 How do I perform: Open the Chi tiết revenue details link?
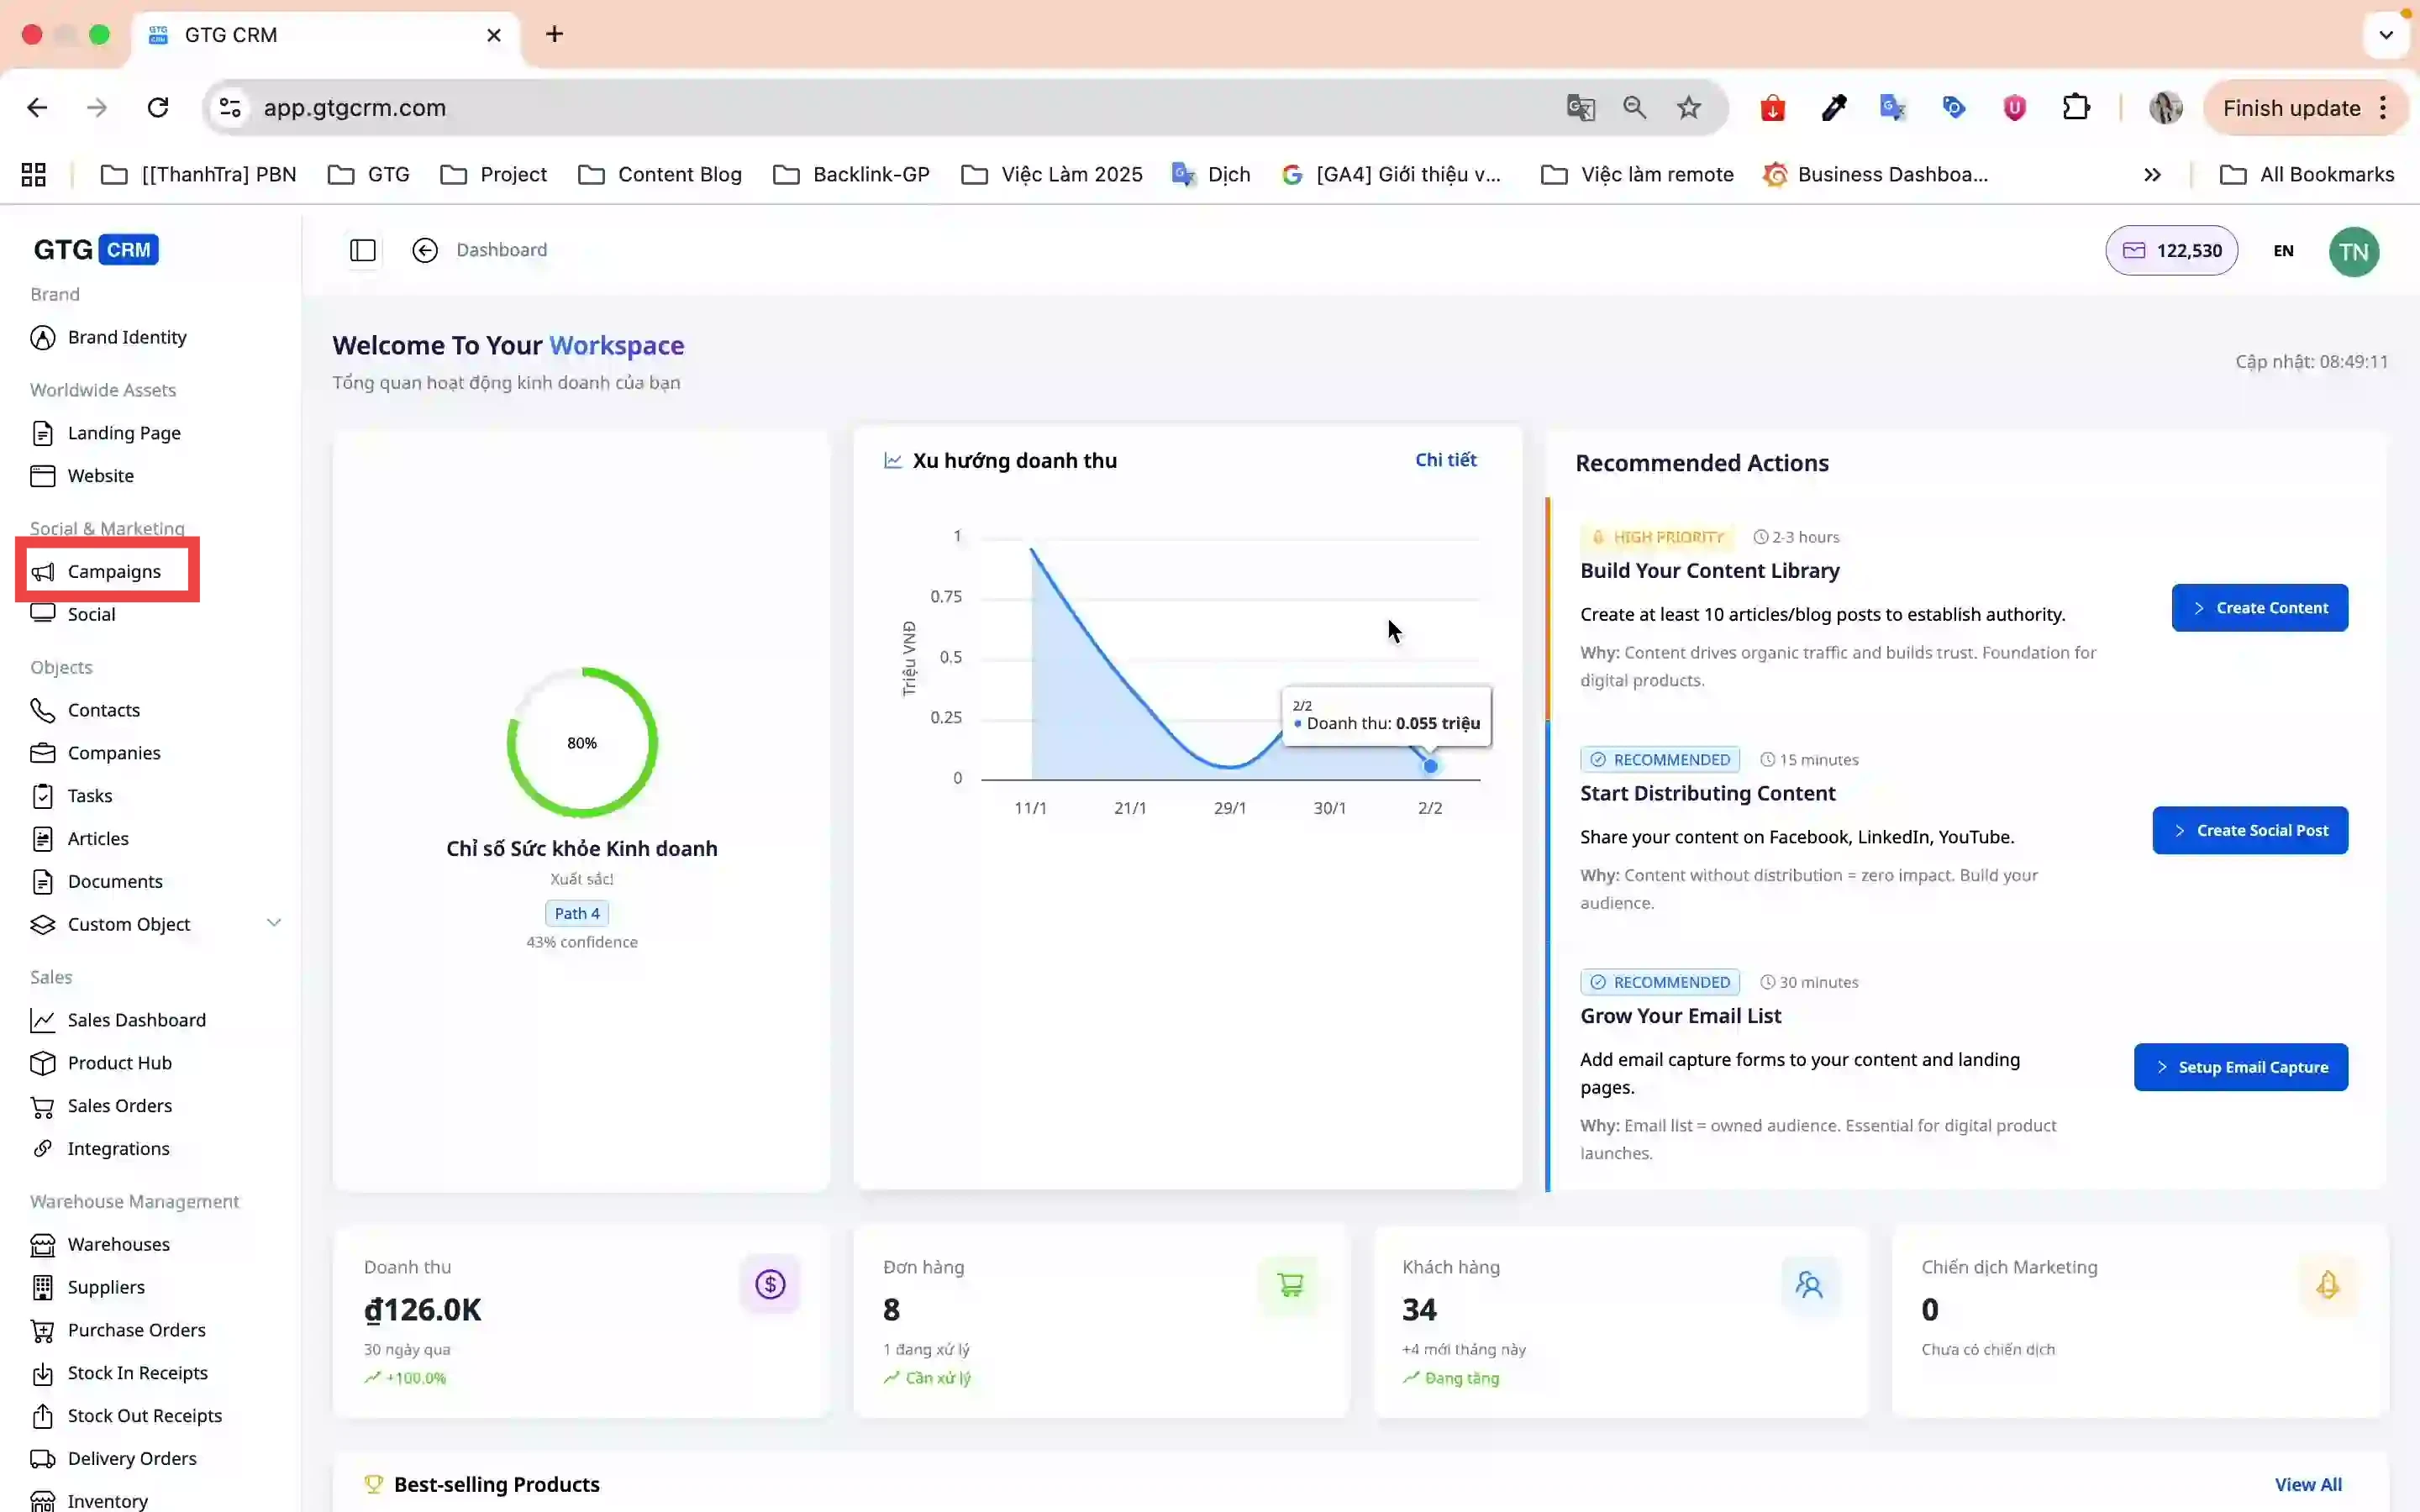pos(1445,460)
